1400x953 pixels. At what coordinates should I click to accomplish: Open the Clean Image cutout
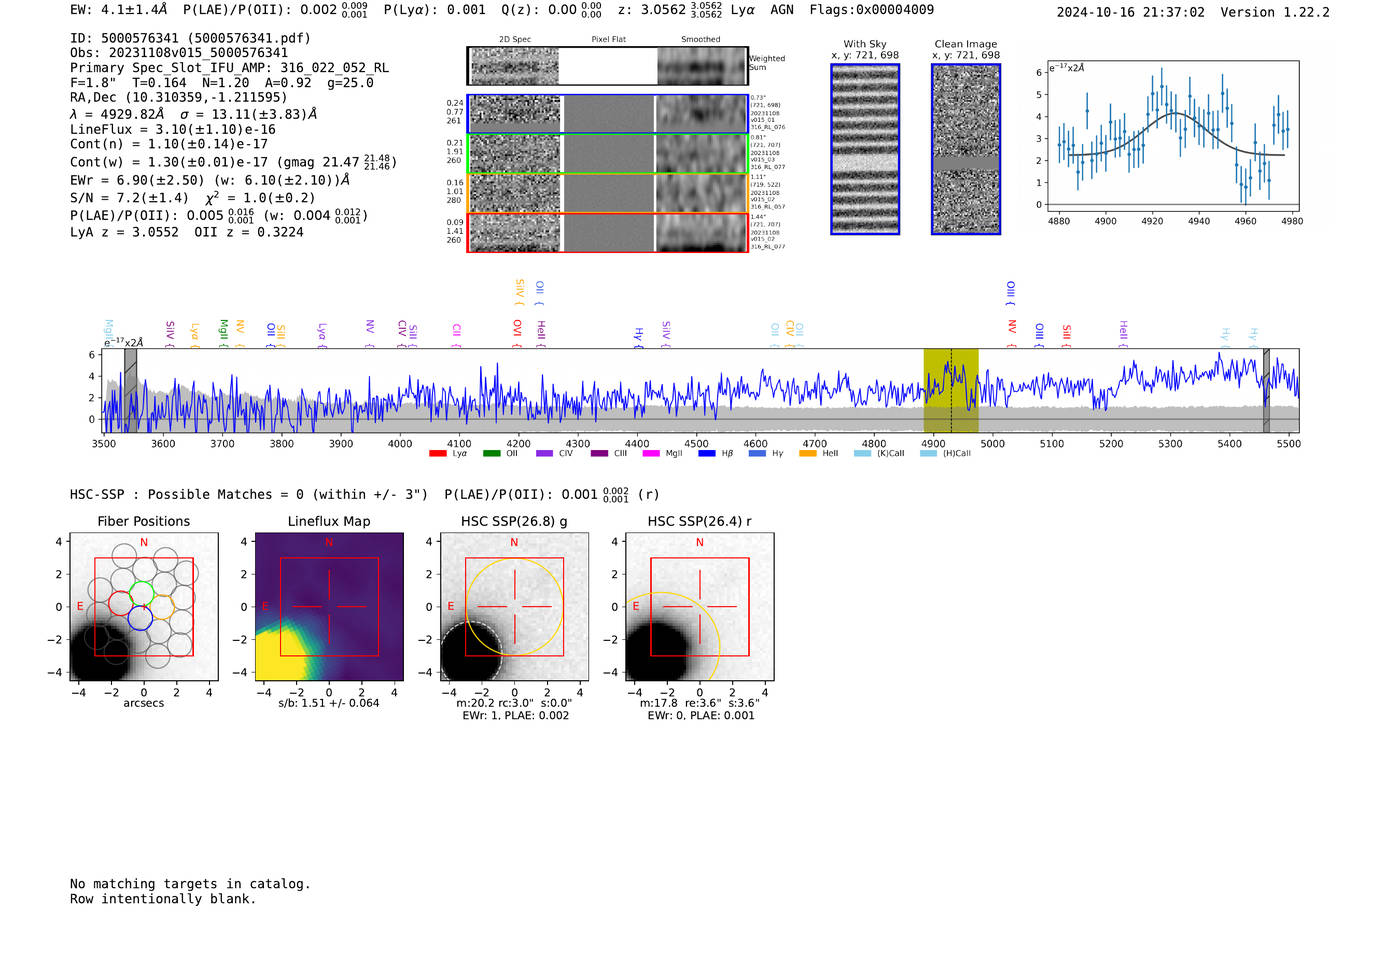(966, 149)
